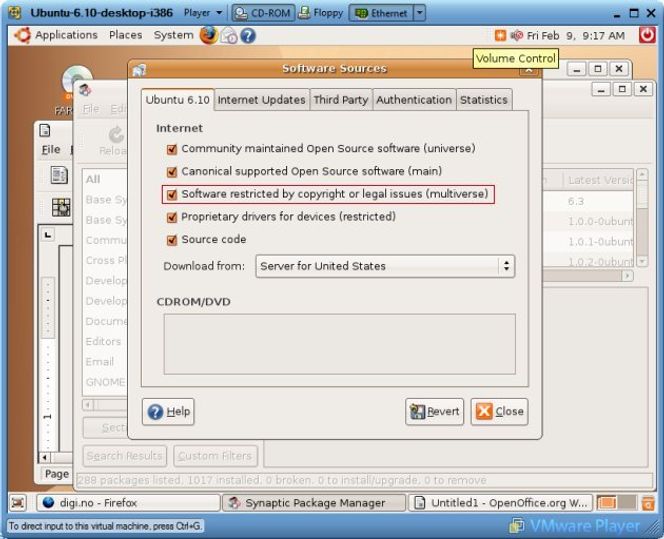Open the Applications menu

[66, 35]
